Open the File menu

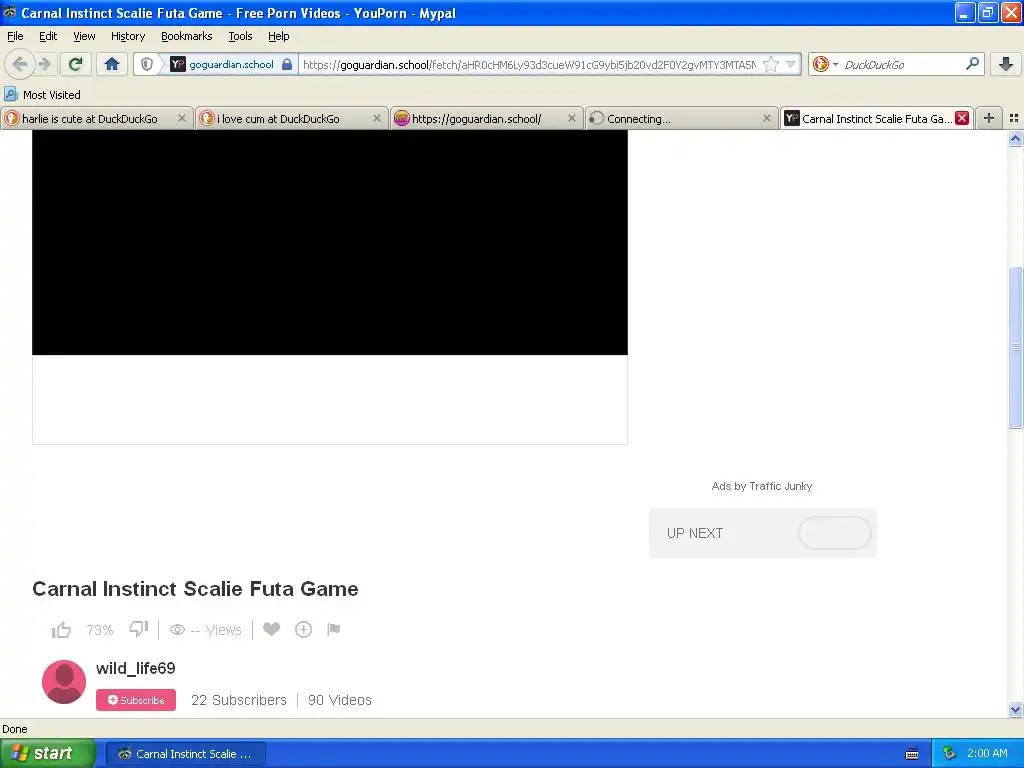pyautogui.click(x=15, y=36)
